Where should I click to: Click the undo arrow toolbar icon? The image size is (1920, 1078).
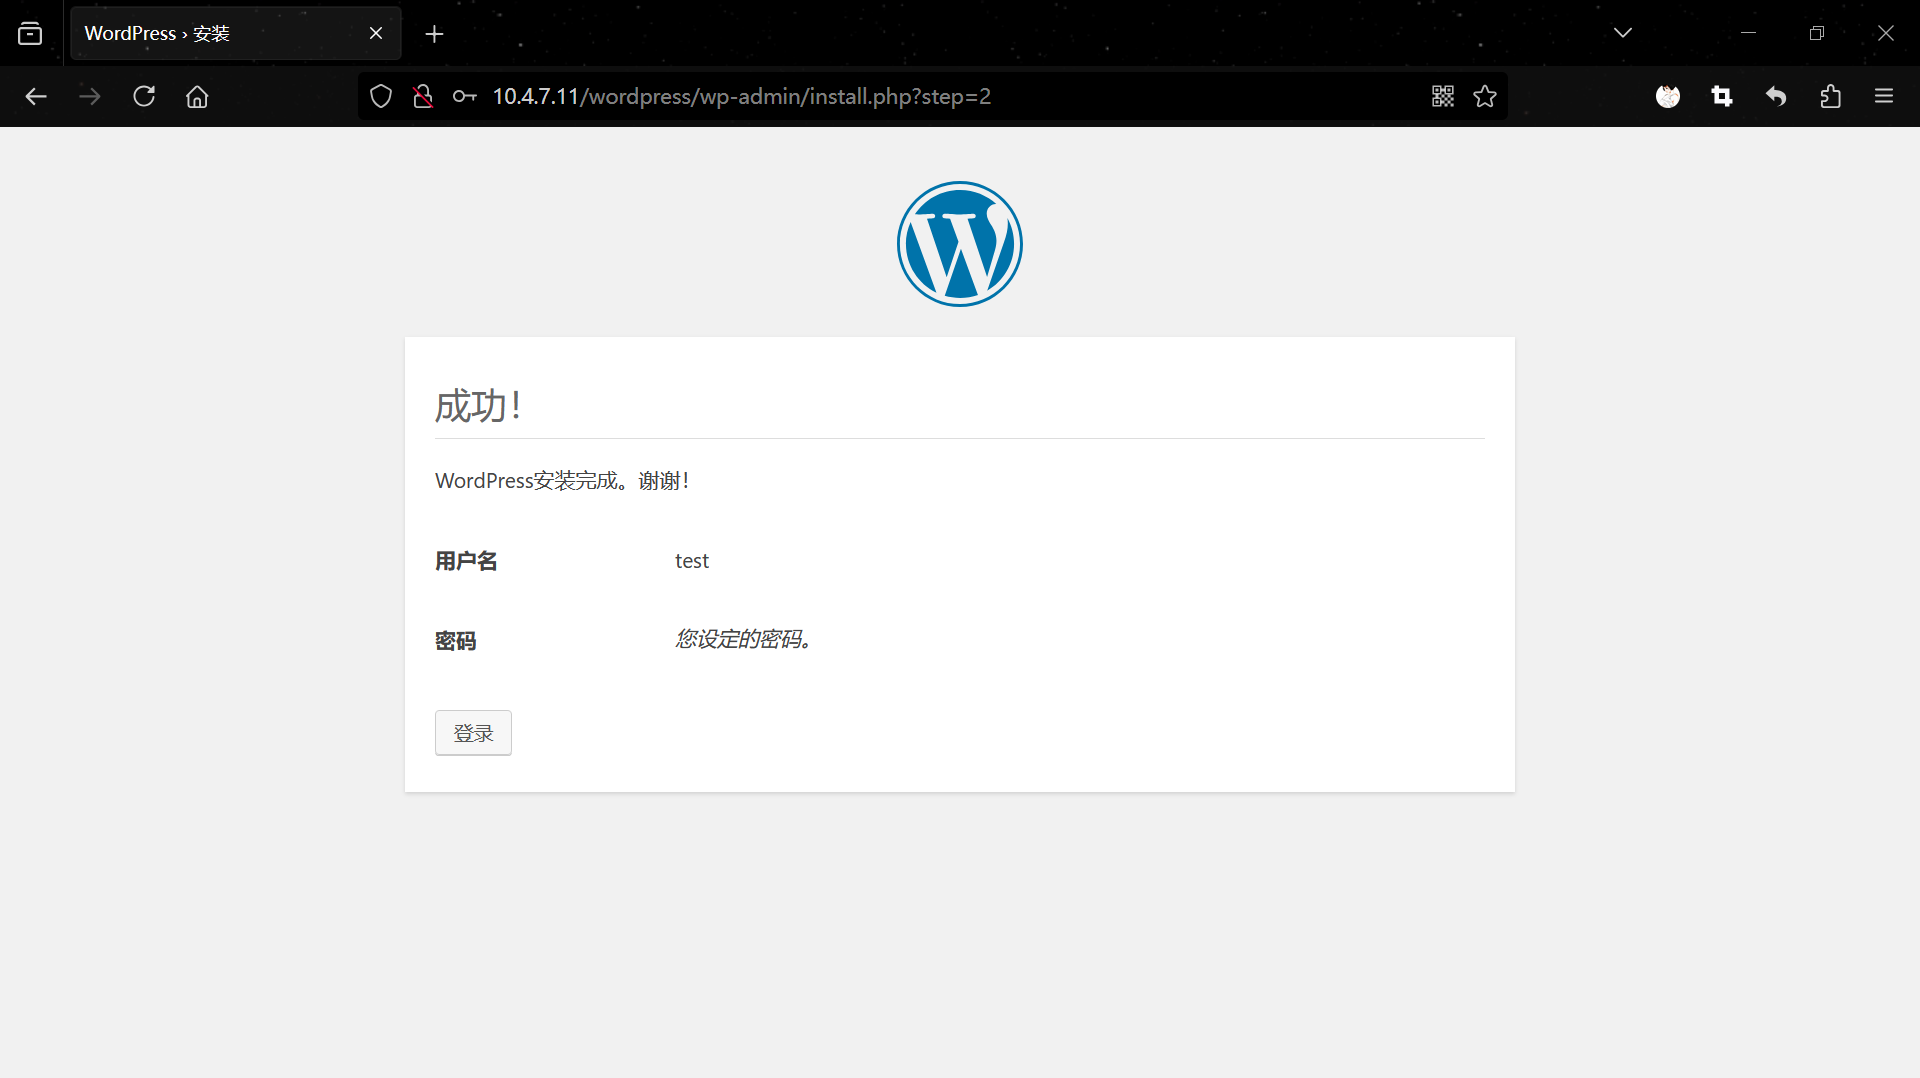pyautogui.click(x=1776, y=96)
